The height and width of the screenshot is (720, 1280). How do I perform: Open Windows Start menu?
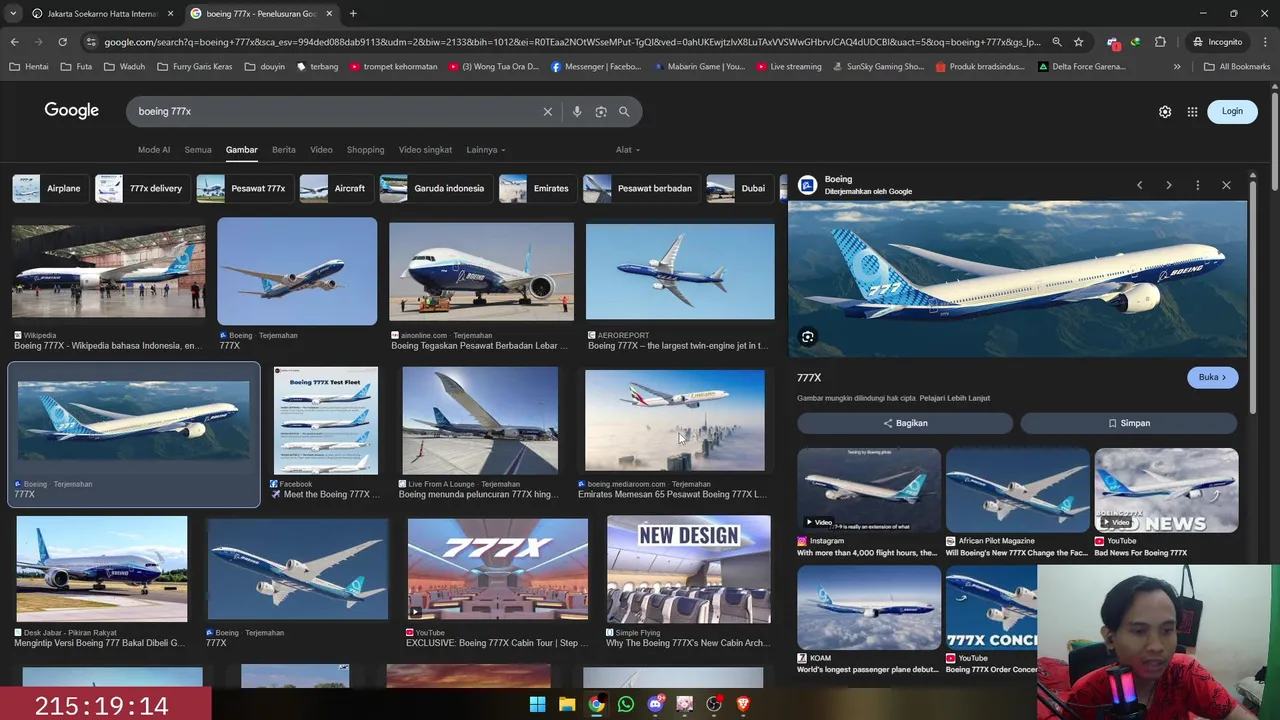pos(537,704)
